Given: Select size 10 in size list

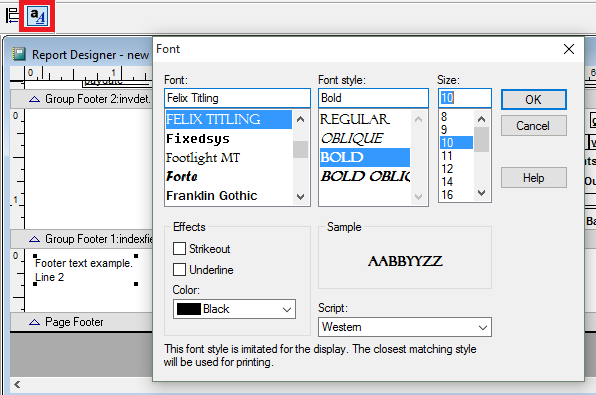Looking at the screenshot, I should tap(456, 143).
